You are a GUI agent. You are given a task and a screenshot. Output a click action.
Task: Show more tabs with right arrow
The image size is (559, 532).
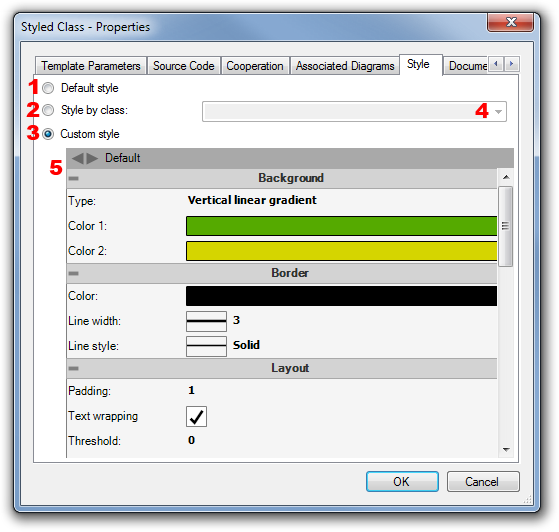coord(512,64)
